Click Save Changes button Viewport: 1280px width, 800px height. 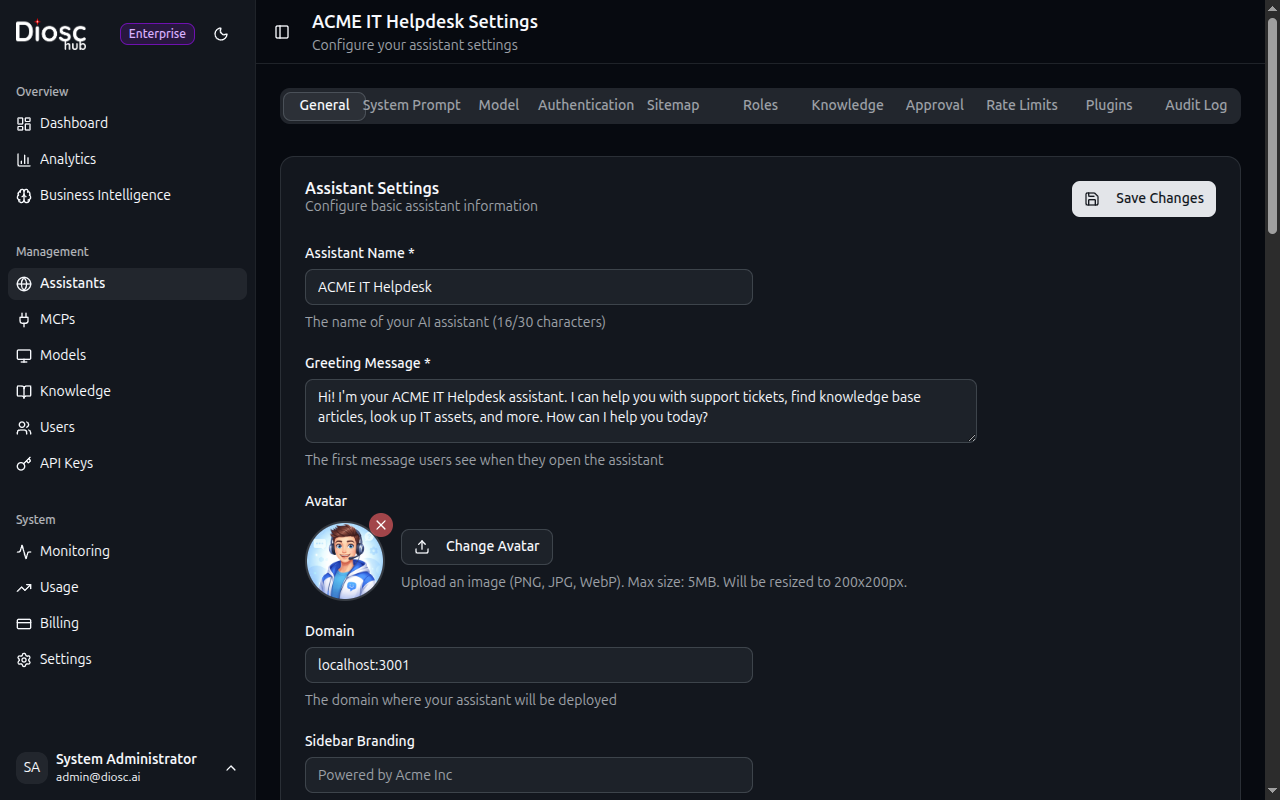(1143, 198)
